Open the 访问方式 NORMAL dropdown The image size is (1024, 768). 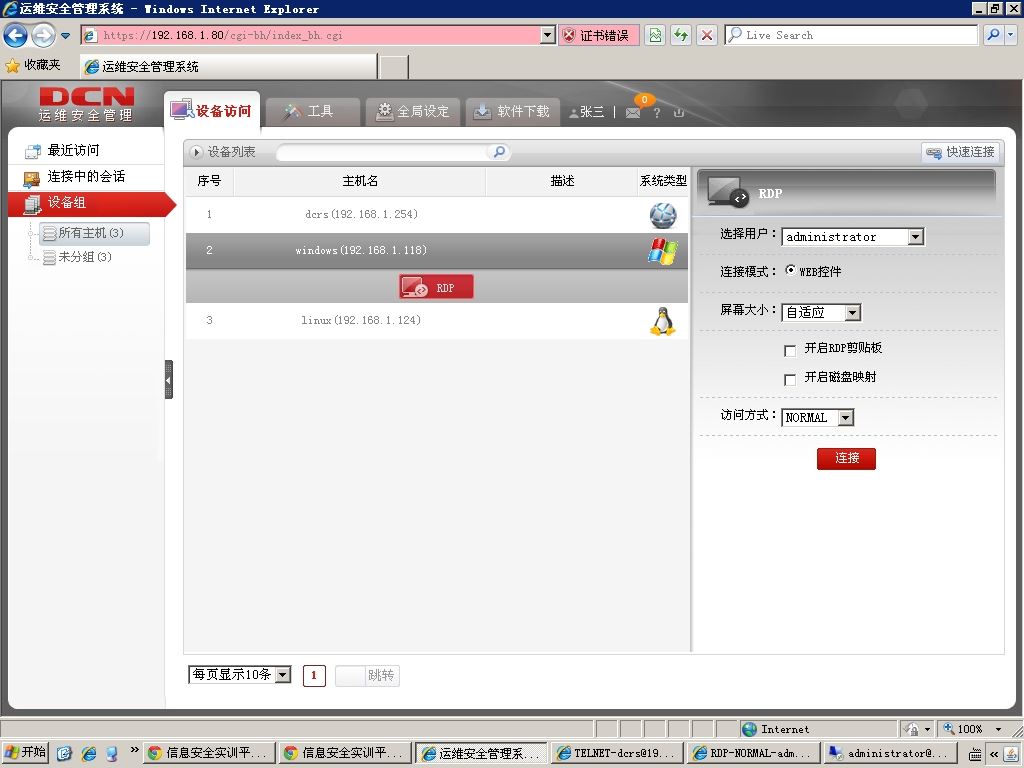coord(818,418)
